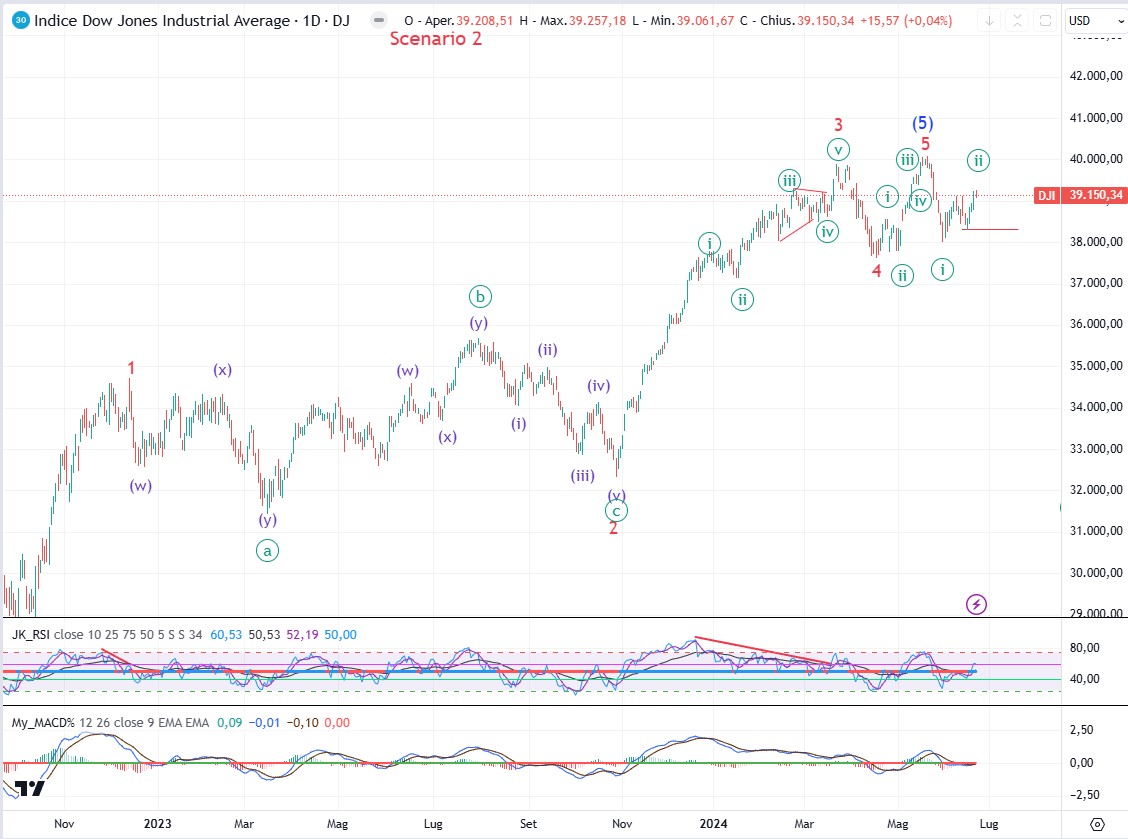Collapse the main chart pane
The height and width of the screenshot is (839, 1128).
[x=1018, y=20]
